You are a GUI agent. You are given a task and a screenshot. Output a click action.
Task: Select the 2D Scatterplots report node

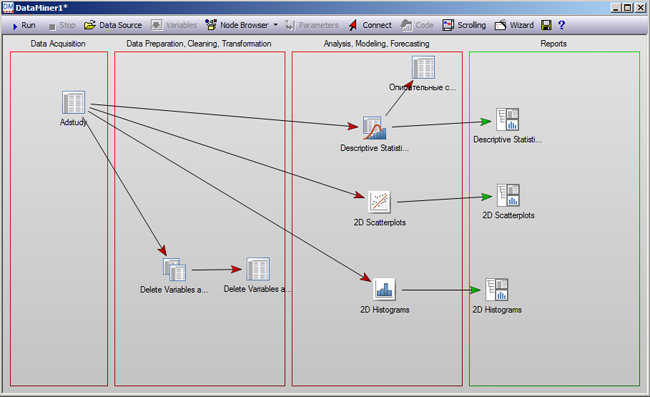point(508,195)
